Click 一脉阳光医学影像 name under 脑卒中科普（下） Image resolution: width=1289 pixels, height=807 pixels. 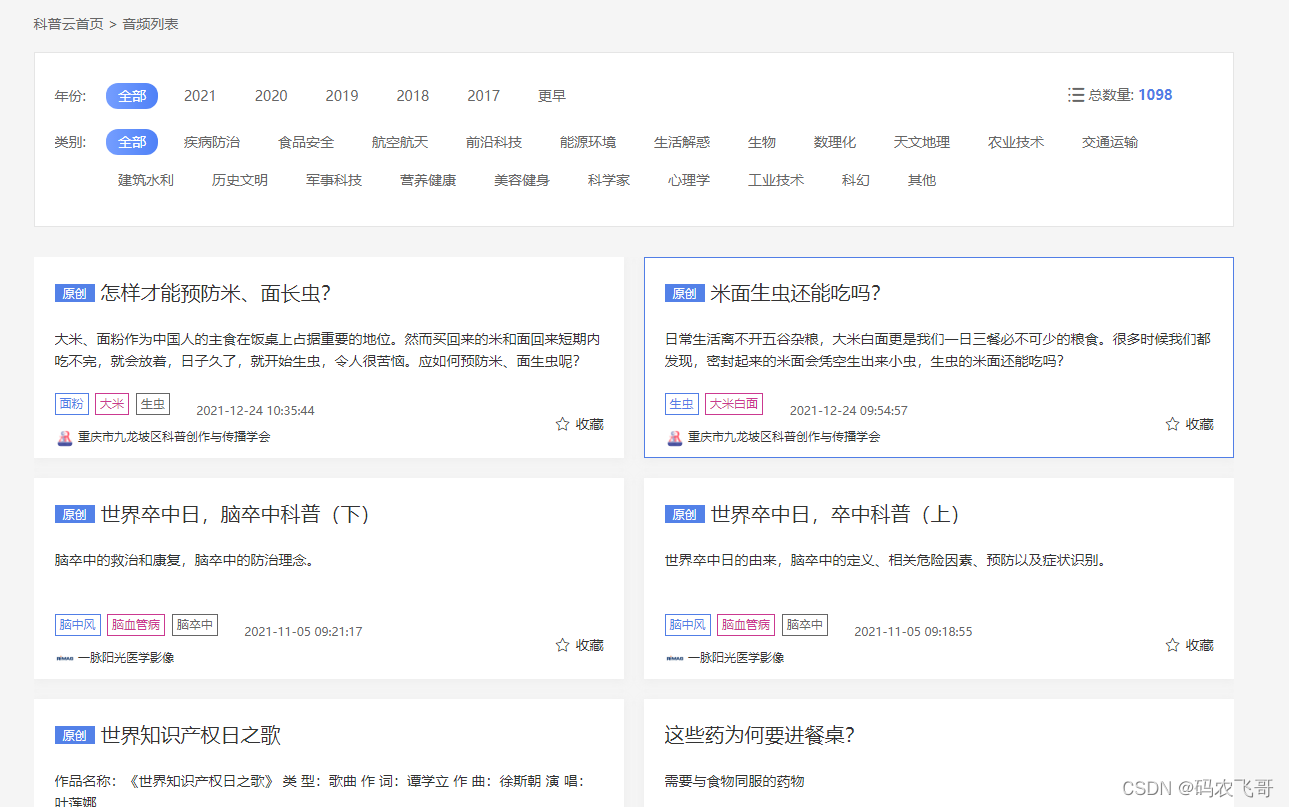click(126, 658)
